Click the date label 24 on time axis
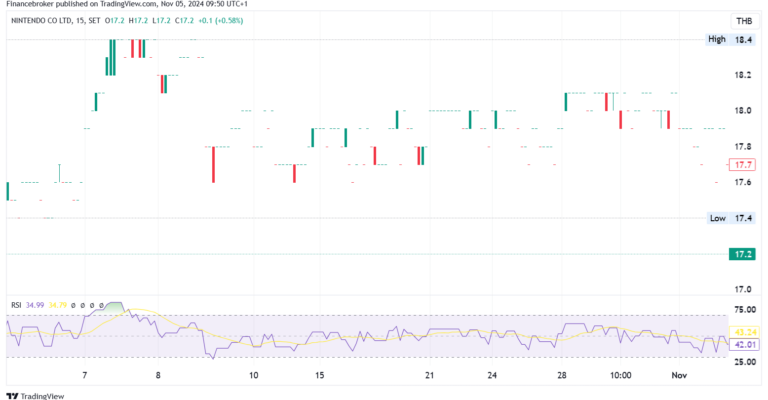Screen dimensions: 768x400 pos(492,376)
